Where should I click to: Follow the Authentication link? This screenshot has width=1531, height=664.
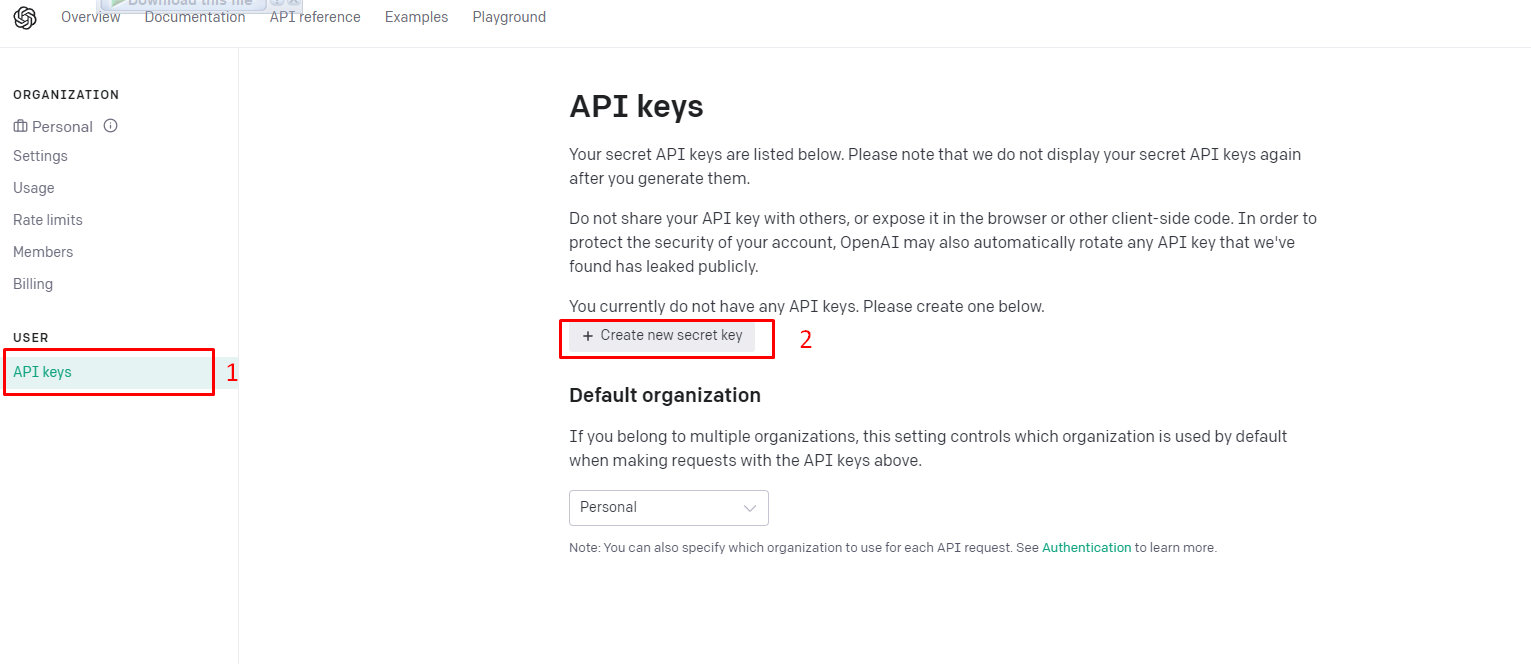click(1087, 547)
